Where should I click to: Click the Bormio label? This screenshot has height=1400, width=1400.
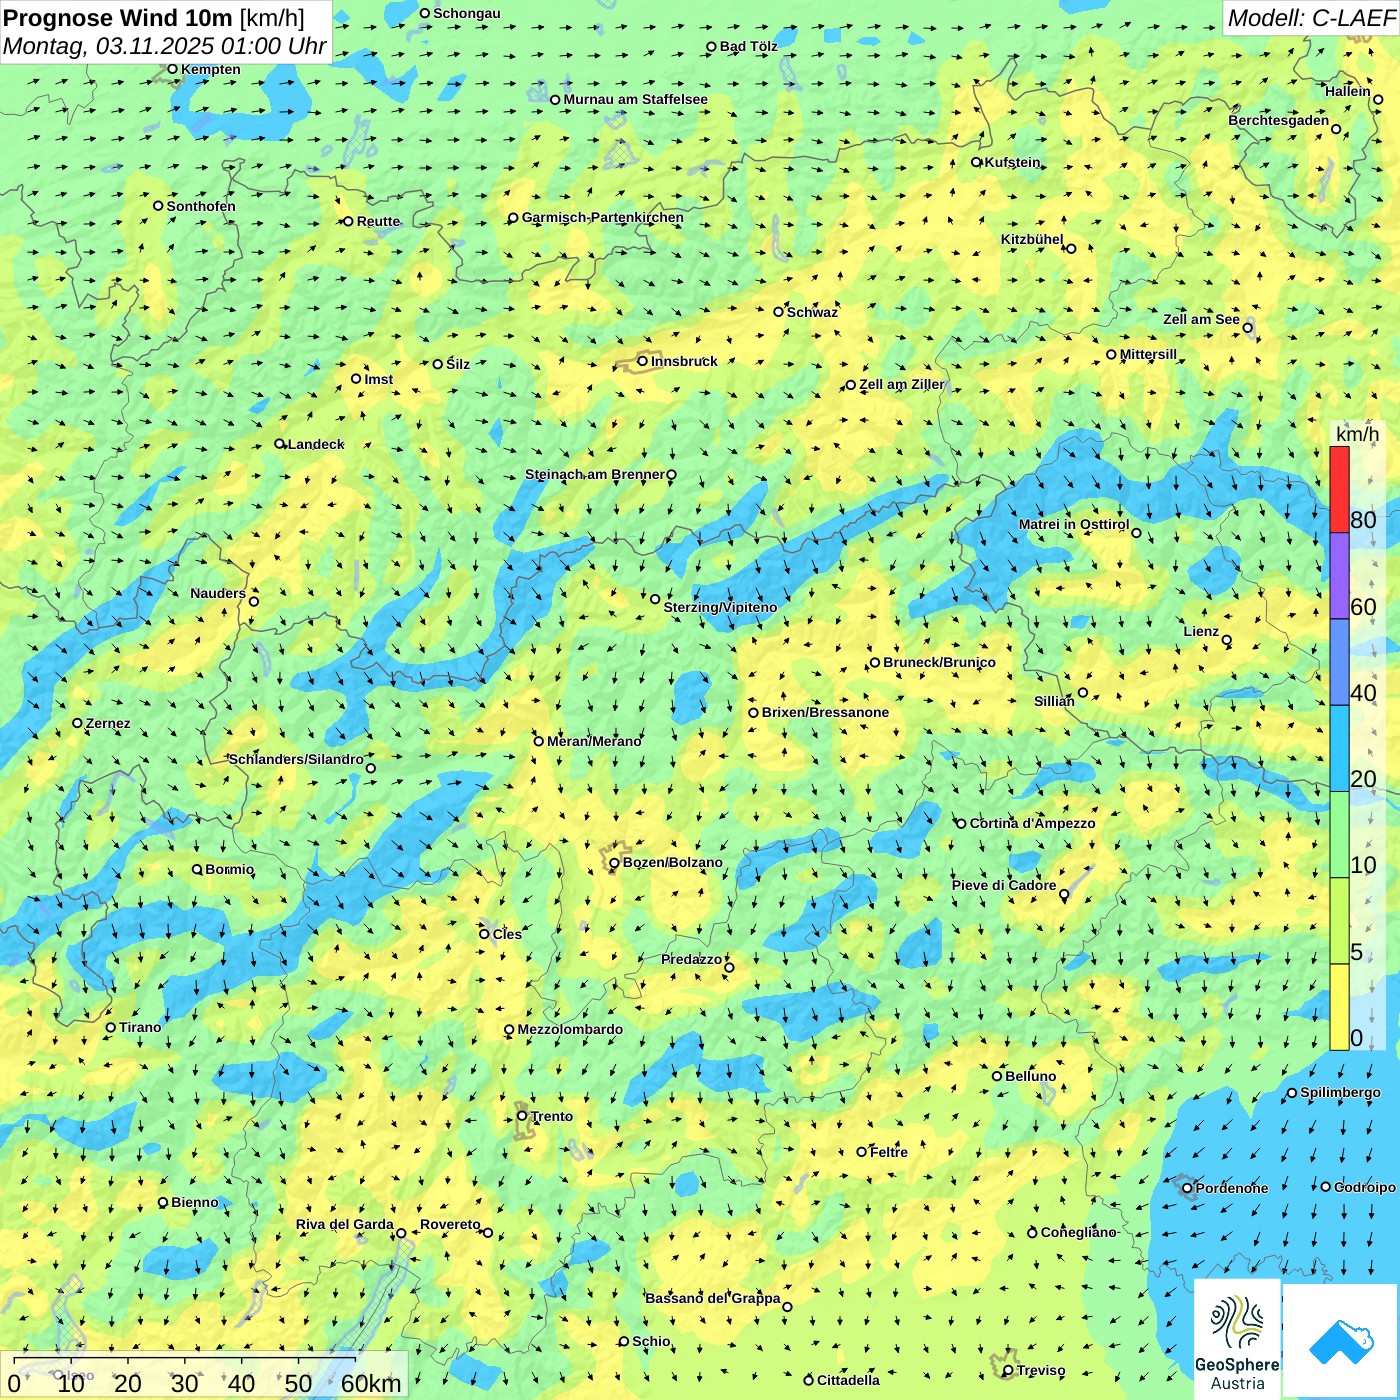[230, 869]
